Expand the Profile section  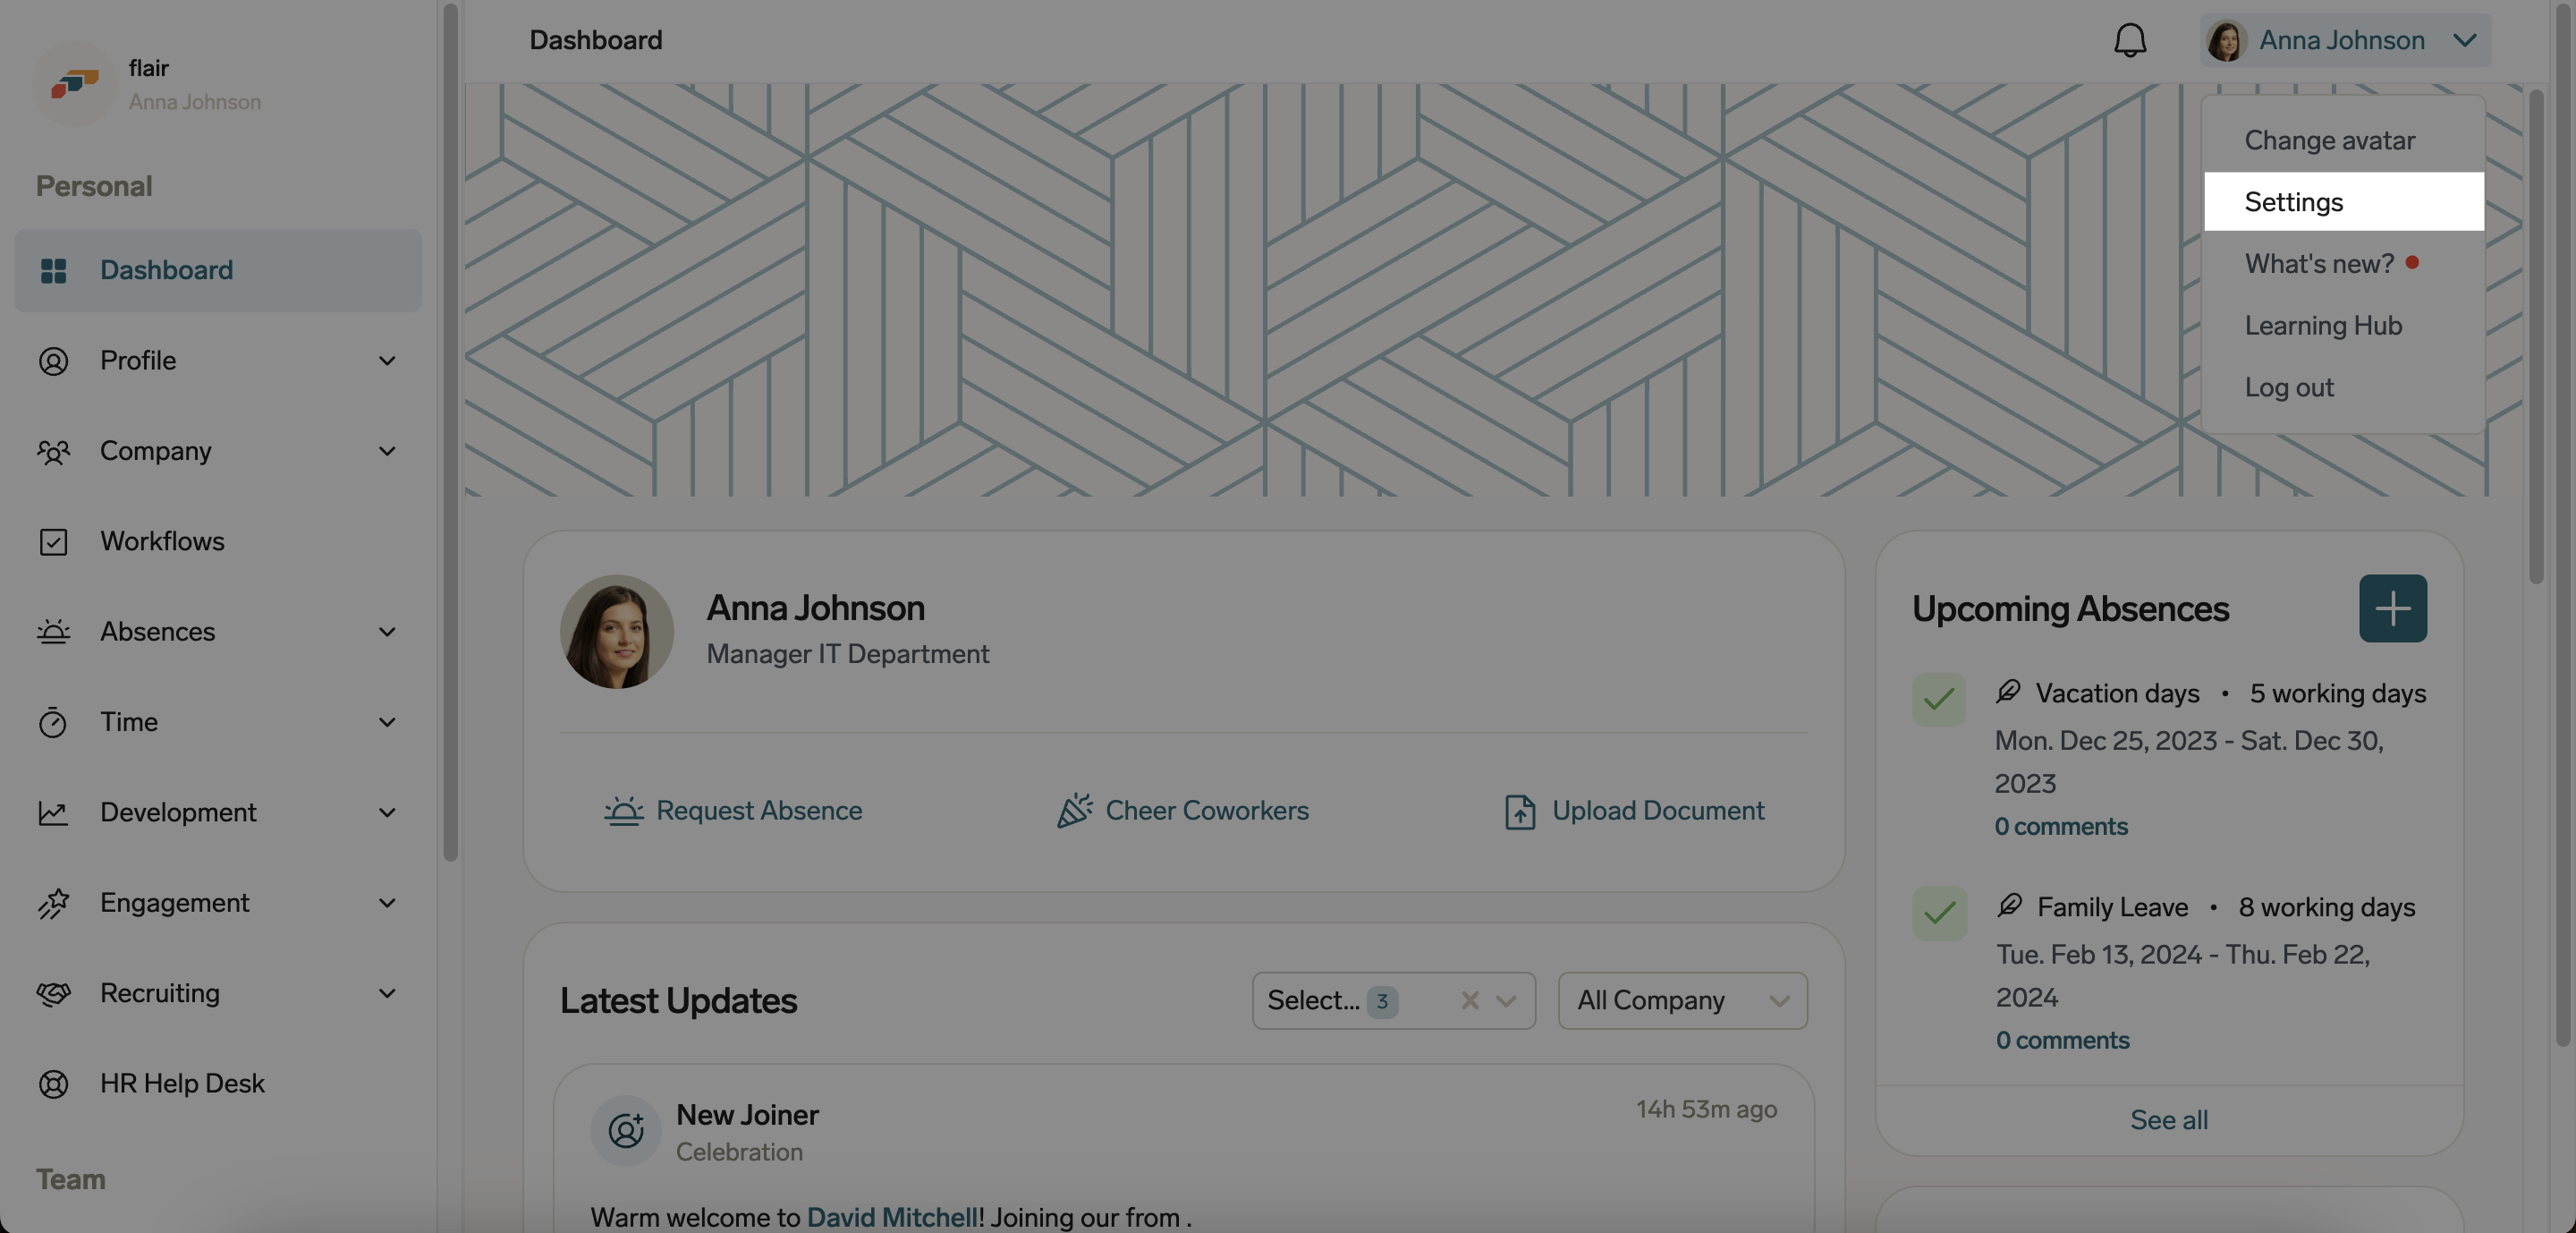(389, 361)
